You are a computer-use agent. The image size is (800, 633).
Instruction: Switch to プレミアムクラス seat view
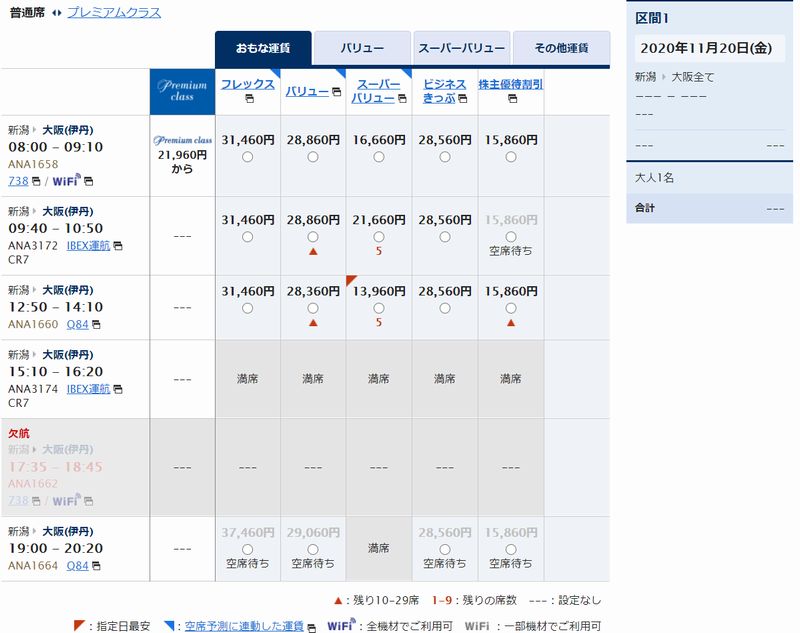point(114,13)
